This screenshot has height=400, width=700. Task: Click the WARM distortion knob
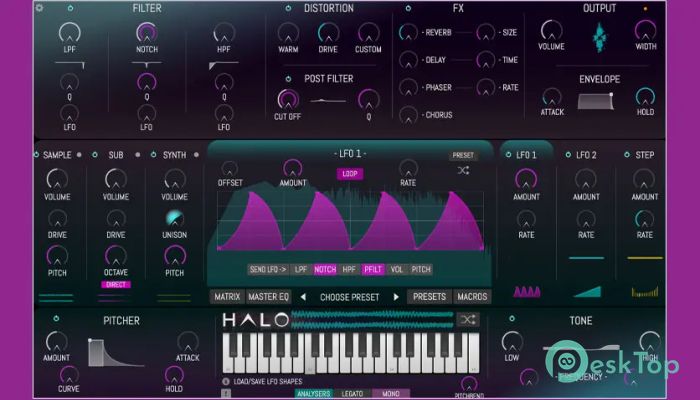coord(288,33)
